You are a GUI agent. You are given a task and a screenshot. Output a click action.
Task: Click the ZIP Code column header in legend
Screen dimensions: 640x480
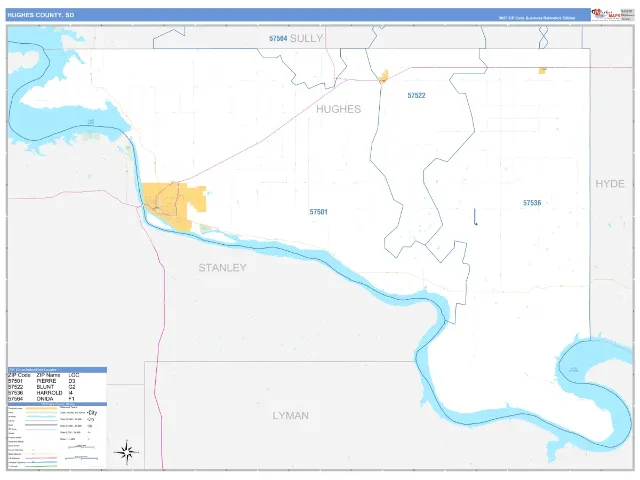click(19, 375)
